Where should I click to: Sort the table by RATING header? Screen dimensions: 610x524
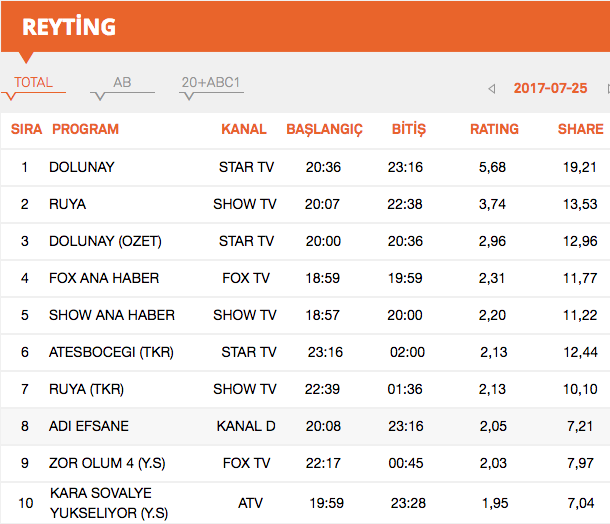pos(494,129)
